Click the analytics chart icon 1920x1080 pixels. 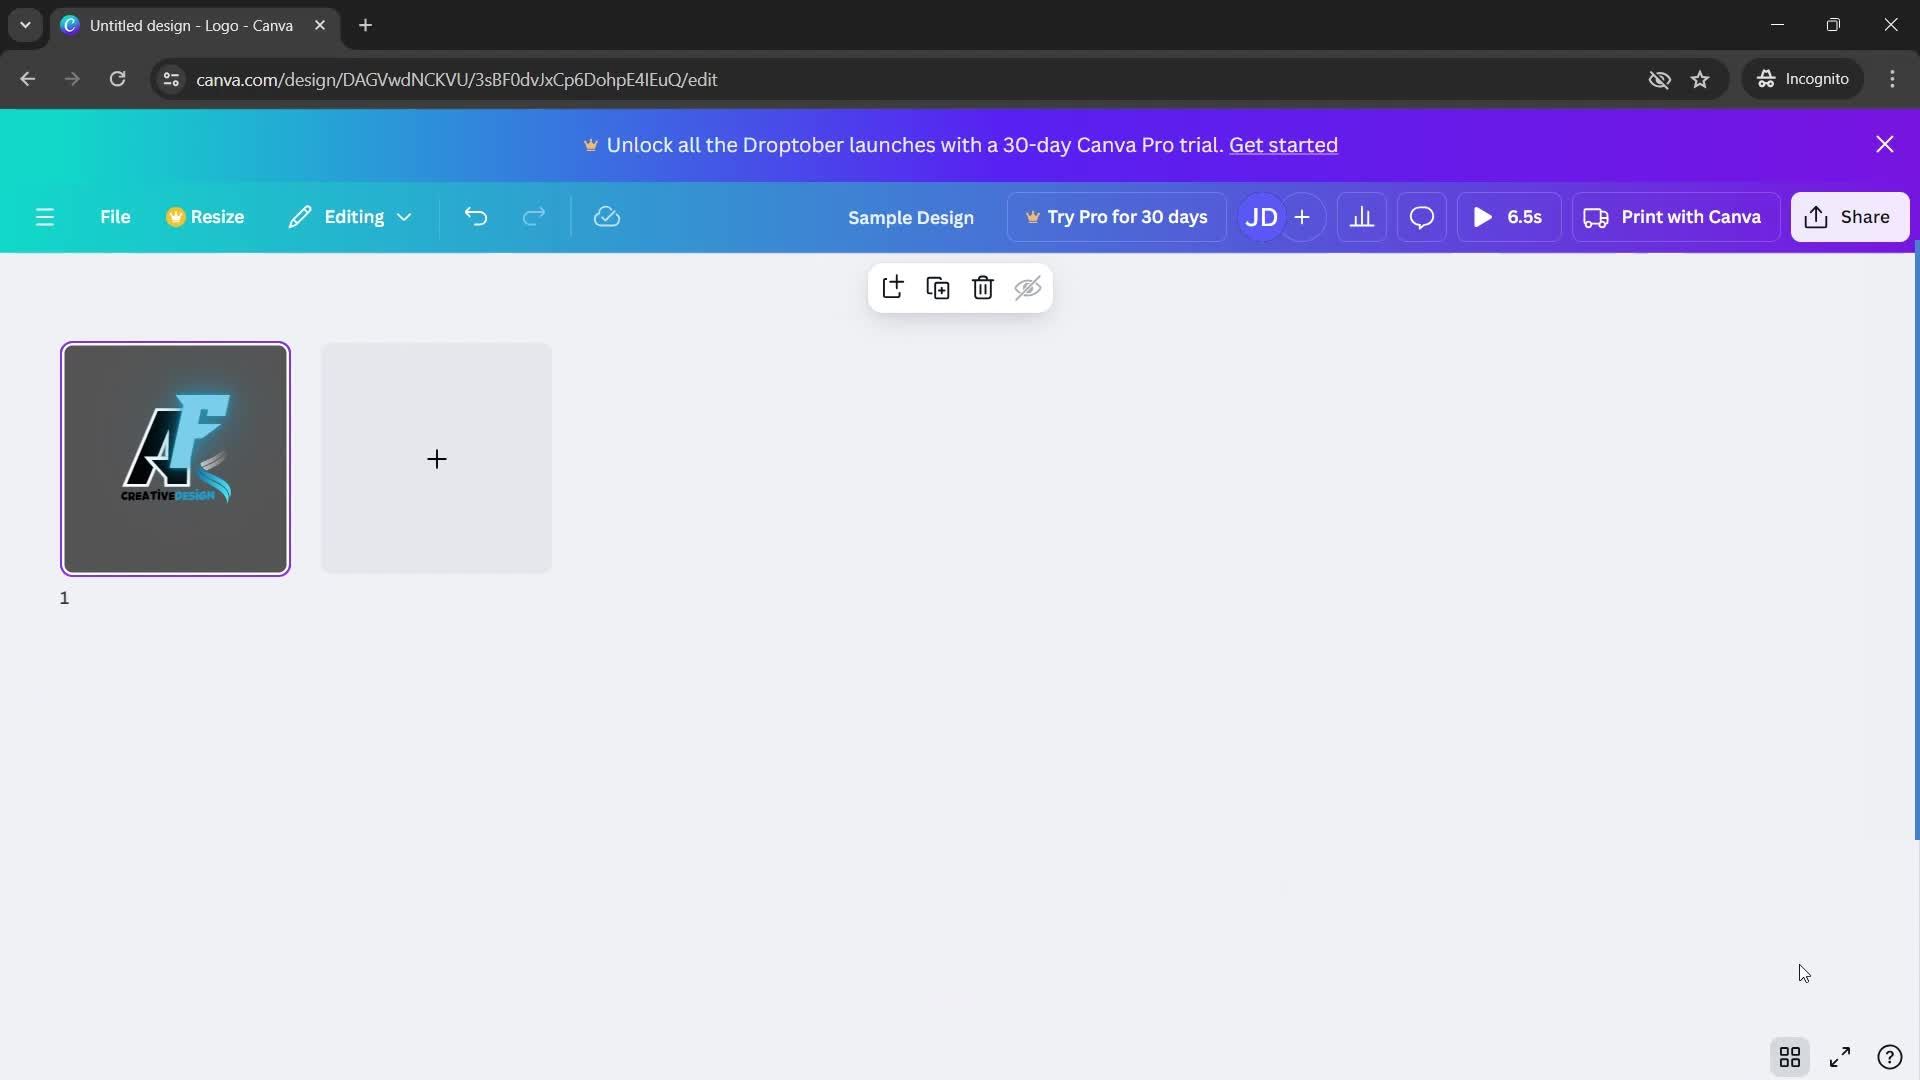(x=1362, y=216)
